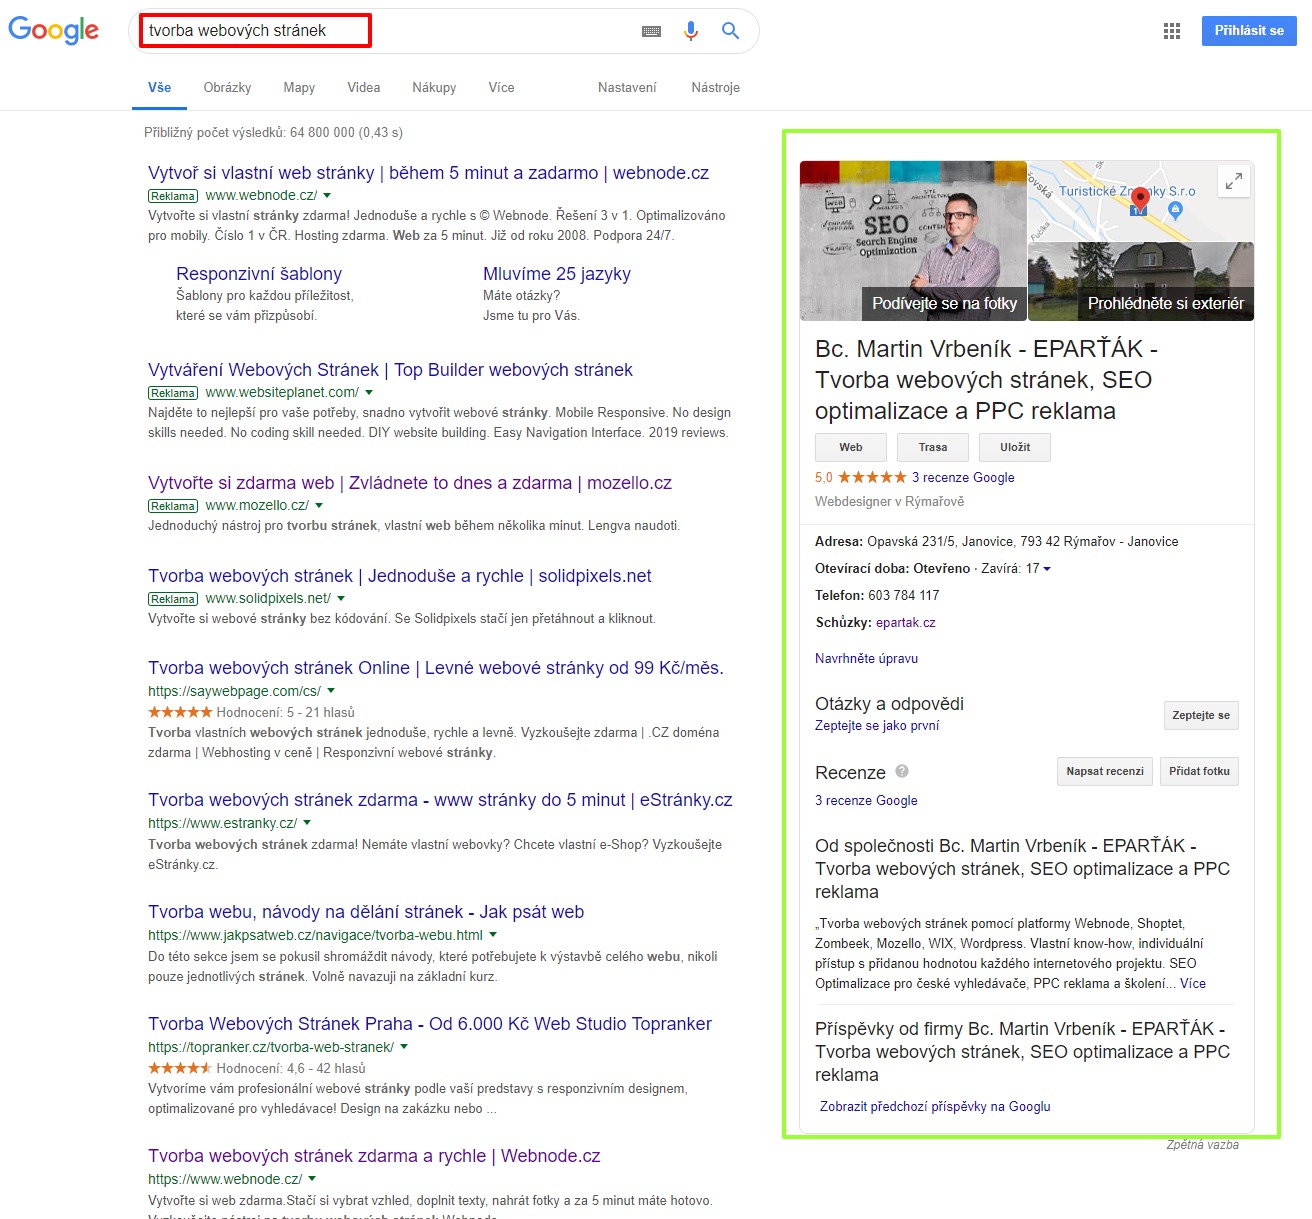
Task: Open the Responzivní šablony sitelink
Action: click(x=259, y=274)
